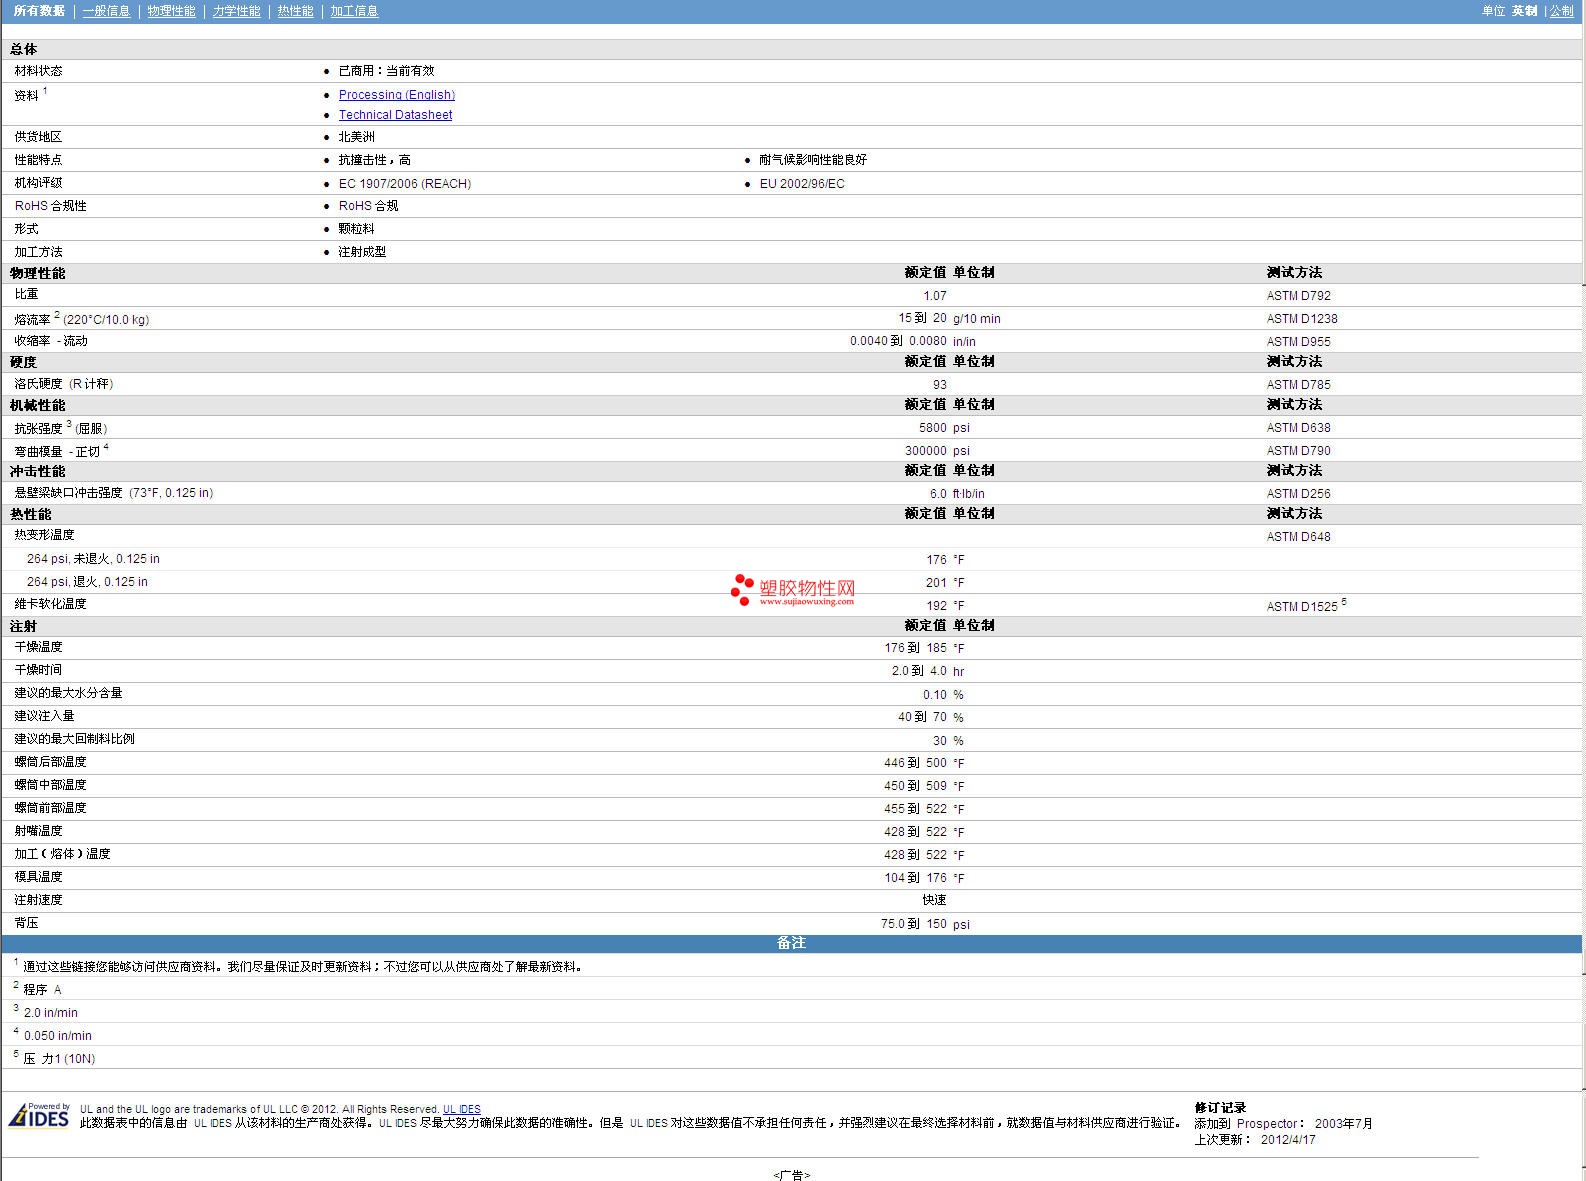
Task: Click the 颗粒料 form entry
Action: pos(356,229)
